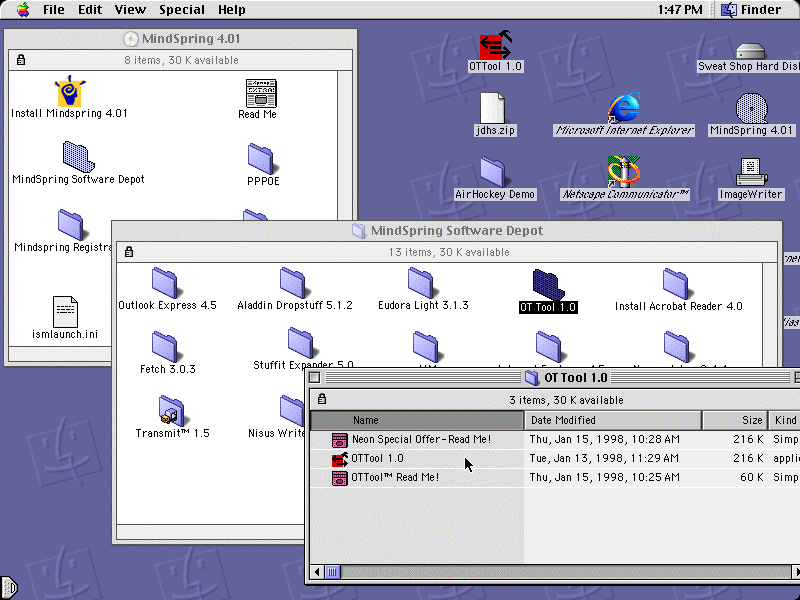Select the Transmit 1.5 folder
Screen dimensions: 800x600
pyautogui.click(x=171, y=411)
